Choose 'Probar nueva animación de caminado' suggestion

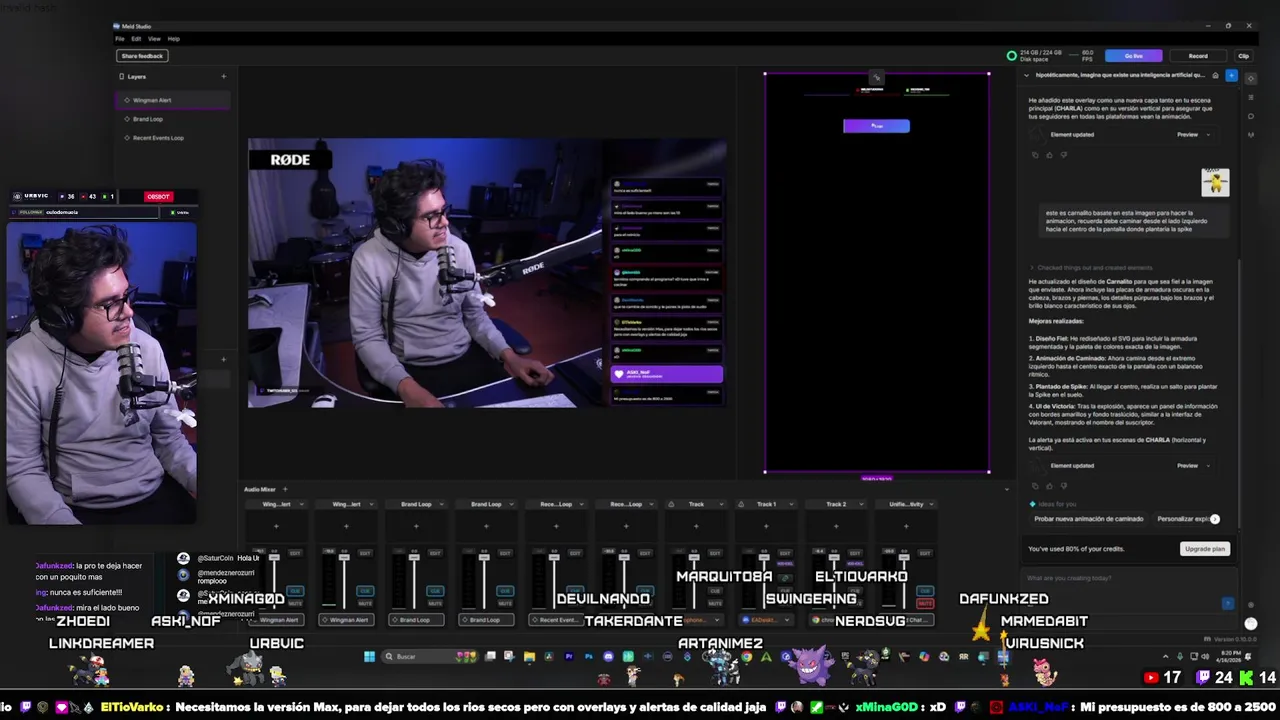click(1088, 519)
